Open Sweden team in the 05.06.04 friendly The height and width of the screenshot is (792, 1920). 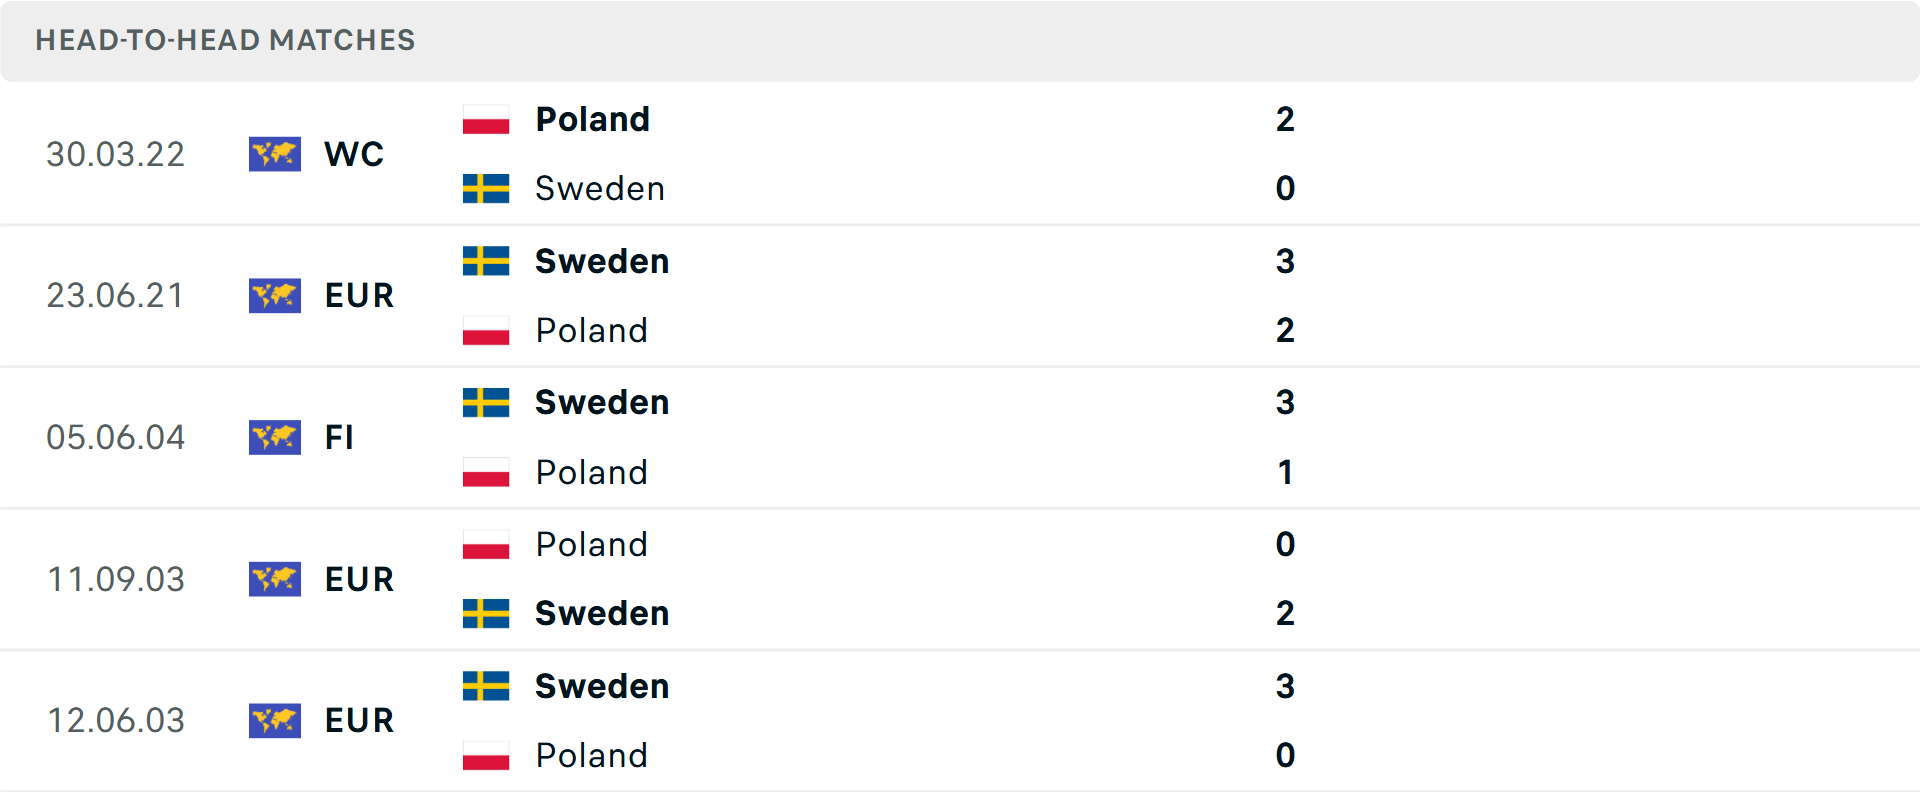[601, 402]
